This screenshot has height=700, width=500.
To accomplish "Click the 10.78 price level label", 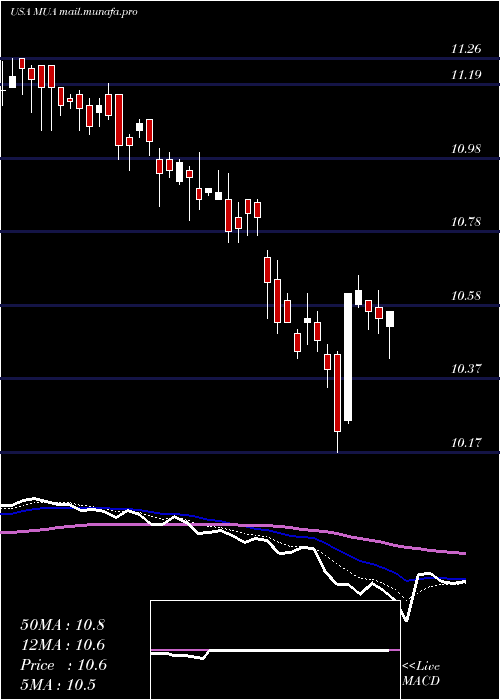I will pos(466,221).
